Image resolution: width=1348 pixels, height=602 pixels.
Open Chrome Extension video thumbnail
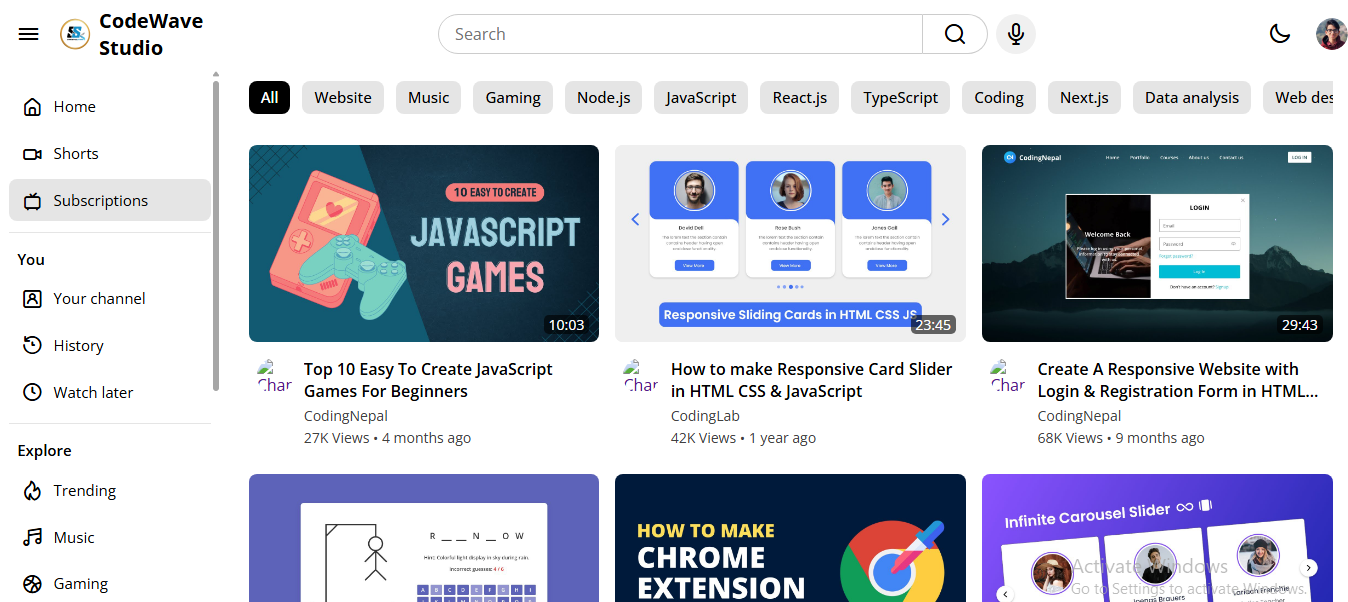790,538
